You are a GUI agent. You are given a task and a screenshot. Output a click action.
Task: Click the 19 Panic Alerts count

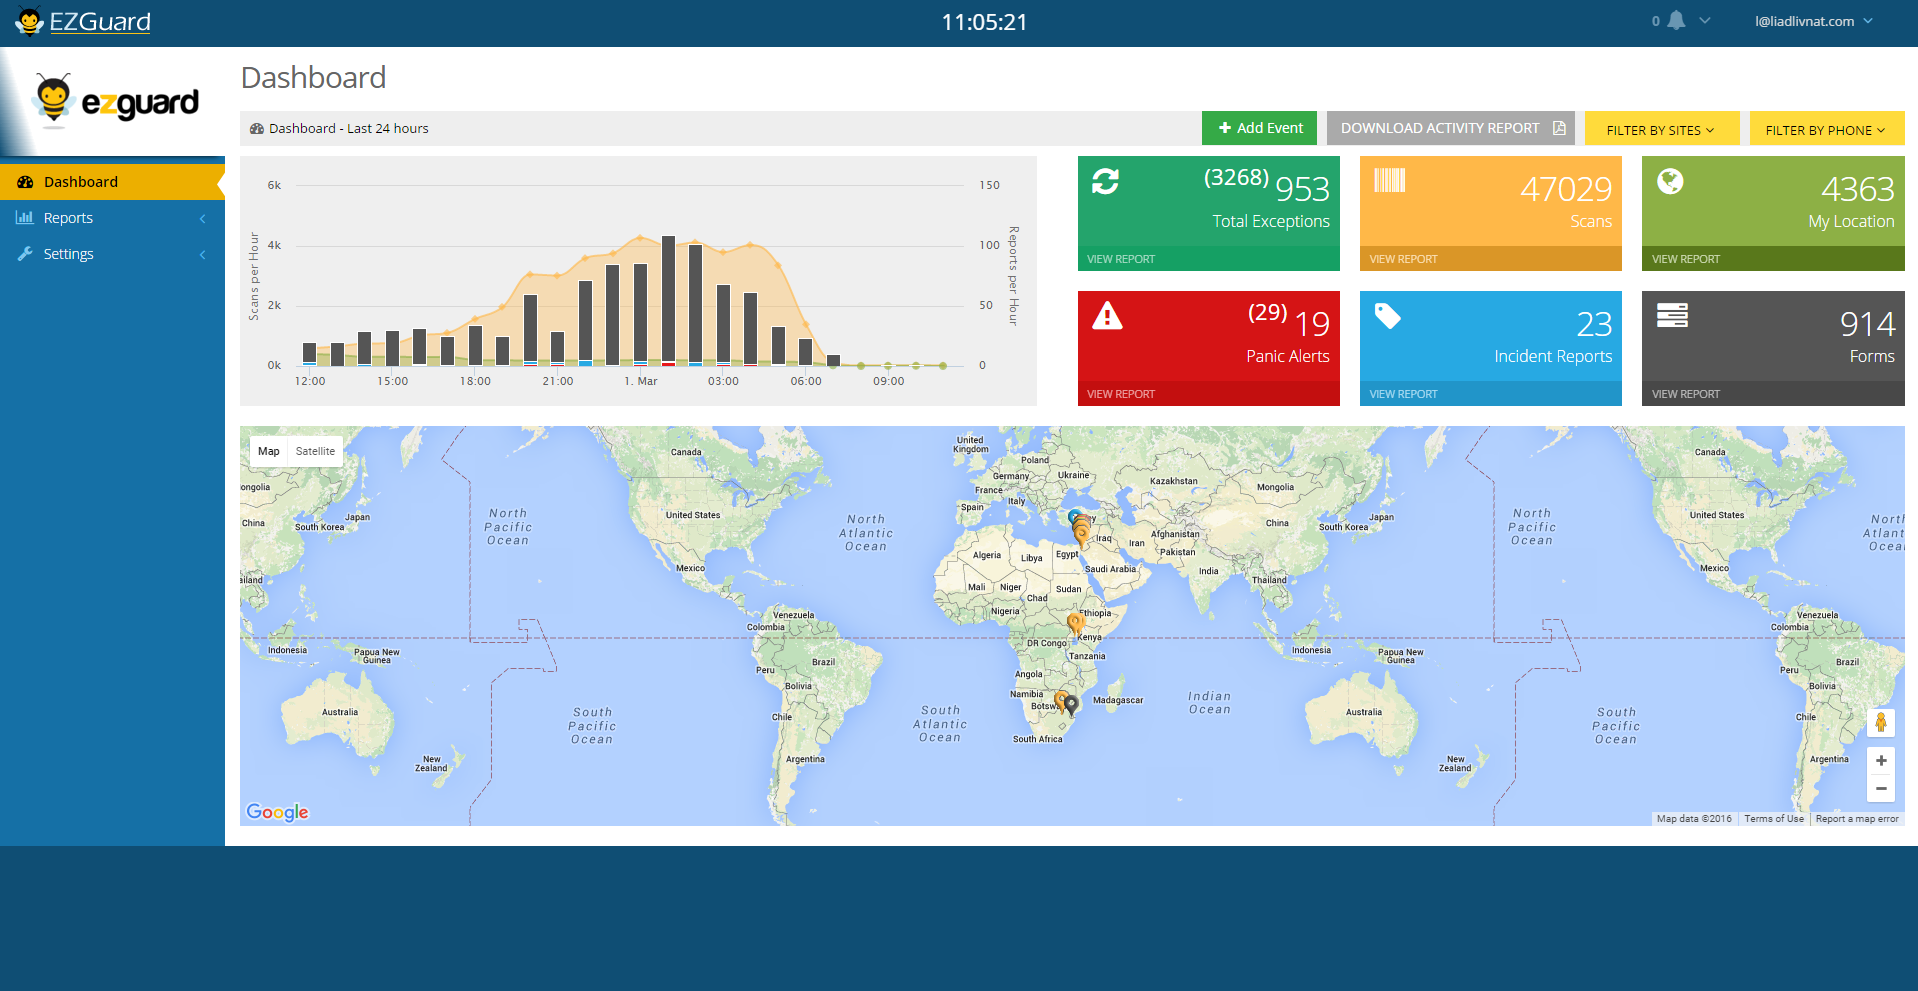click(x=1312, y=324)
